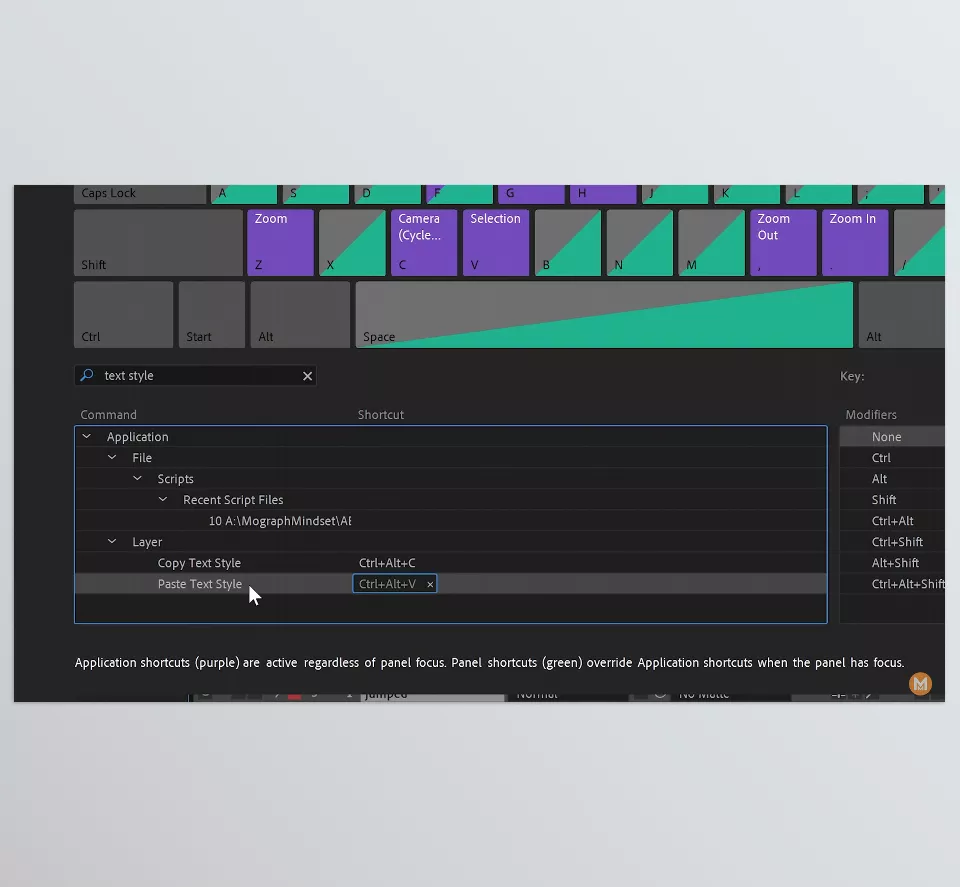Click the search magnifier icon
This screenshot has width=960, height=887.
pos(87,375)
